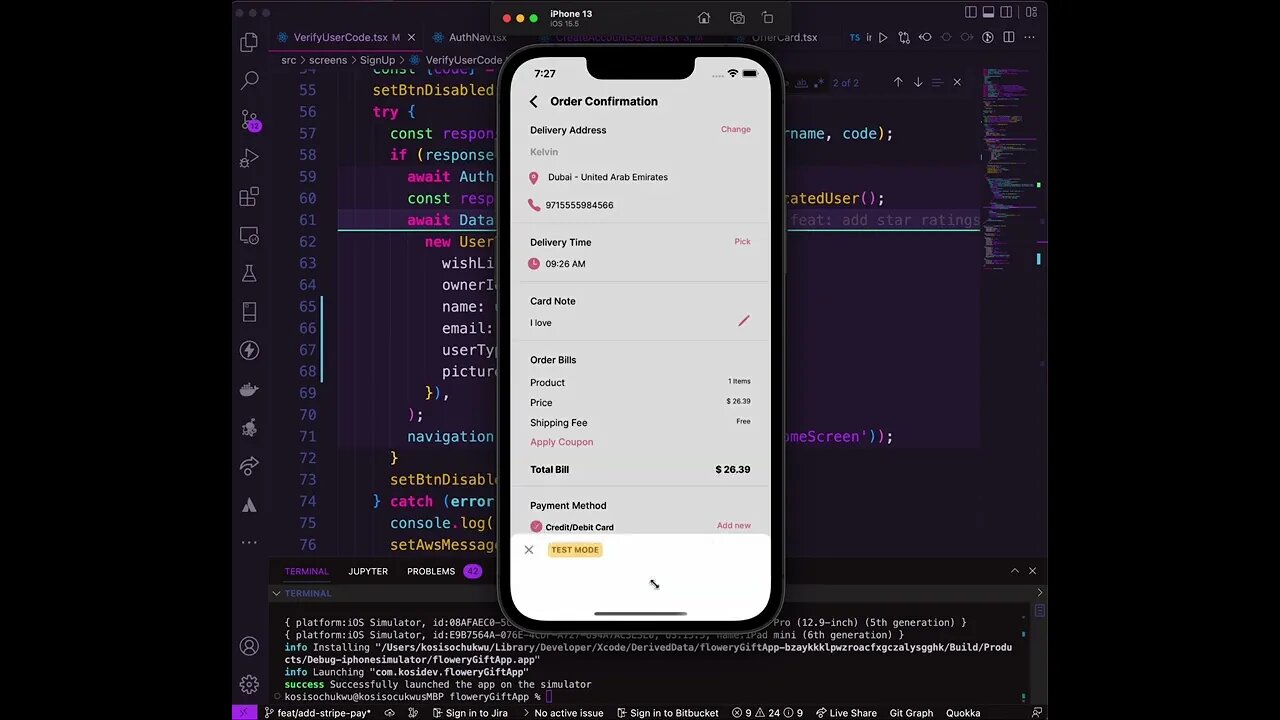
Task: Split the editor to the right
Action: pyautogui.click(x=1009, y=38)
